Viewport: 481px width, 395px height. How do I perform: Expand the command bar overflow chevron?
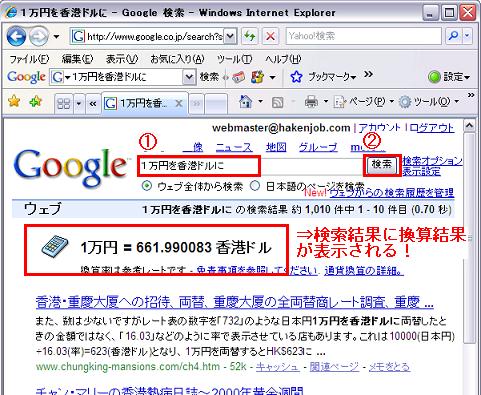pos(471,95)
